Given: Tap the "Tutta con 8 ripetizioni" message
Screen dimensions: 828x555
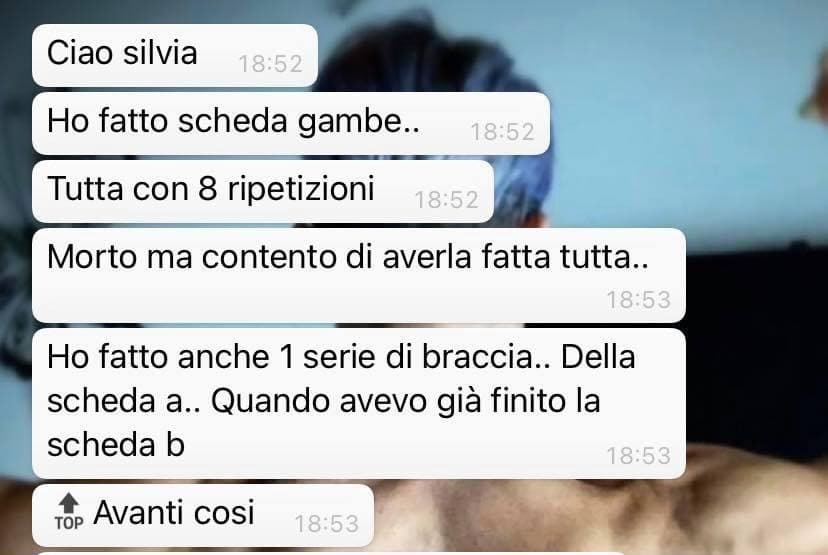Looking at the screenshot, I should tap(263, 192).
